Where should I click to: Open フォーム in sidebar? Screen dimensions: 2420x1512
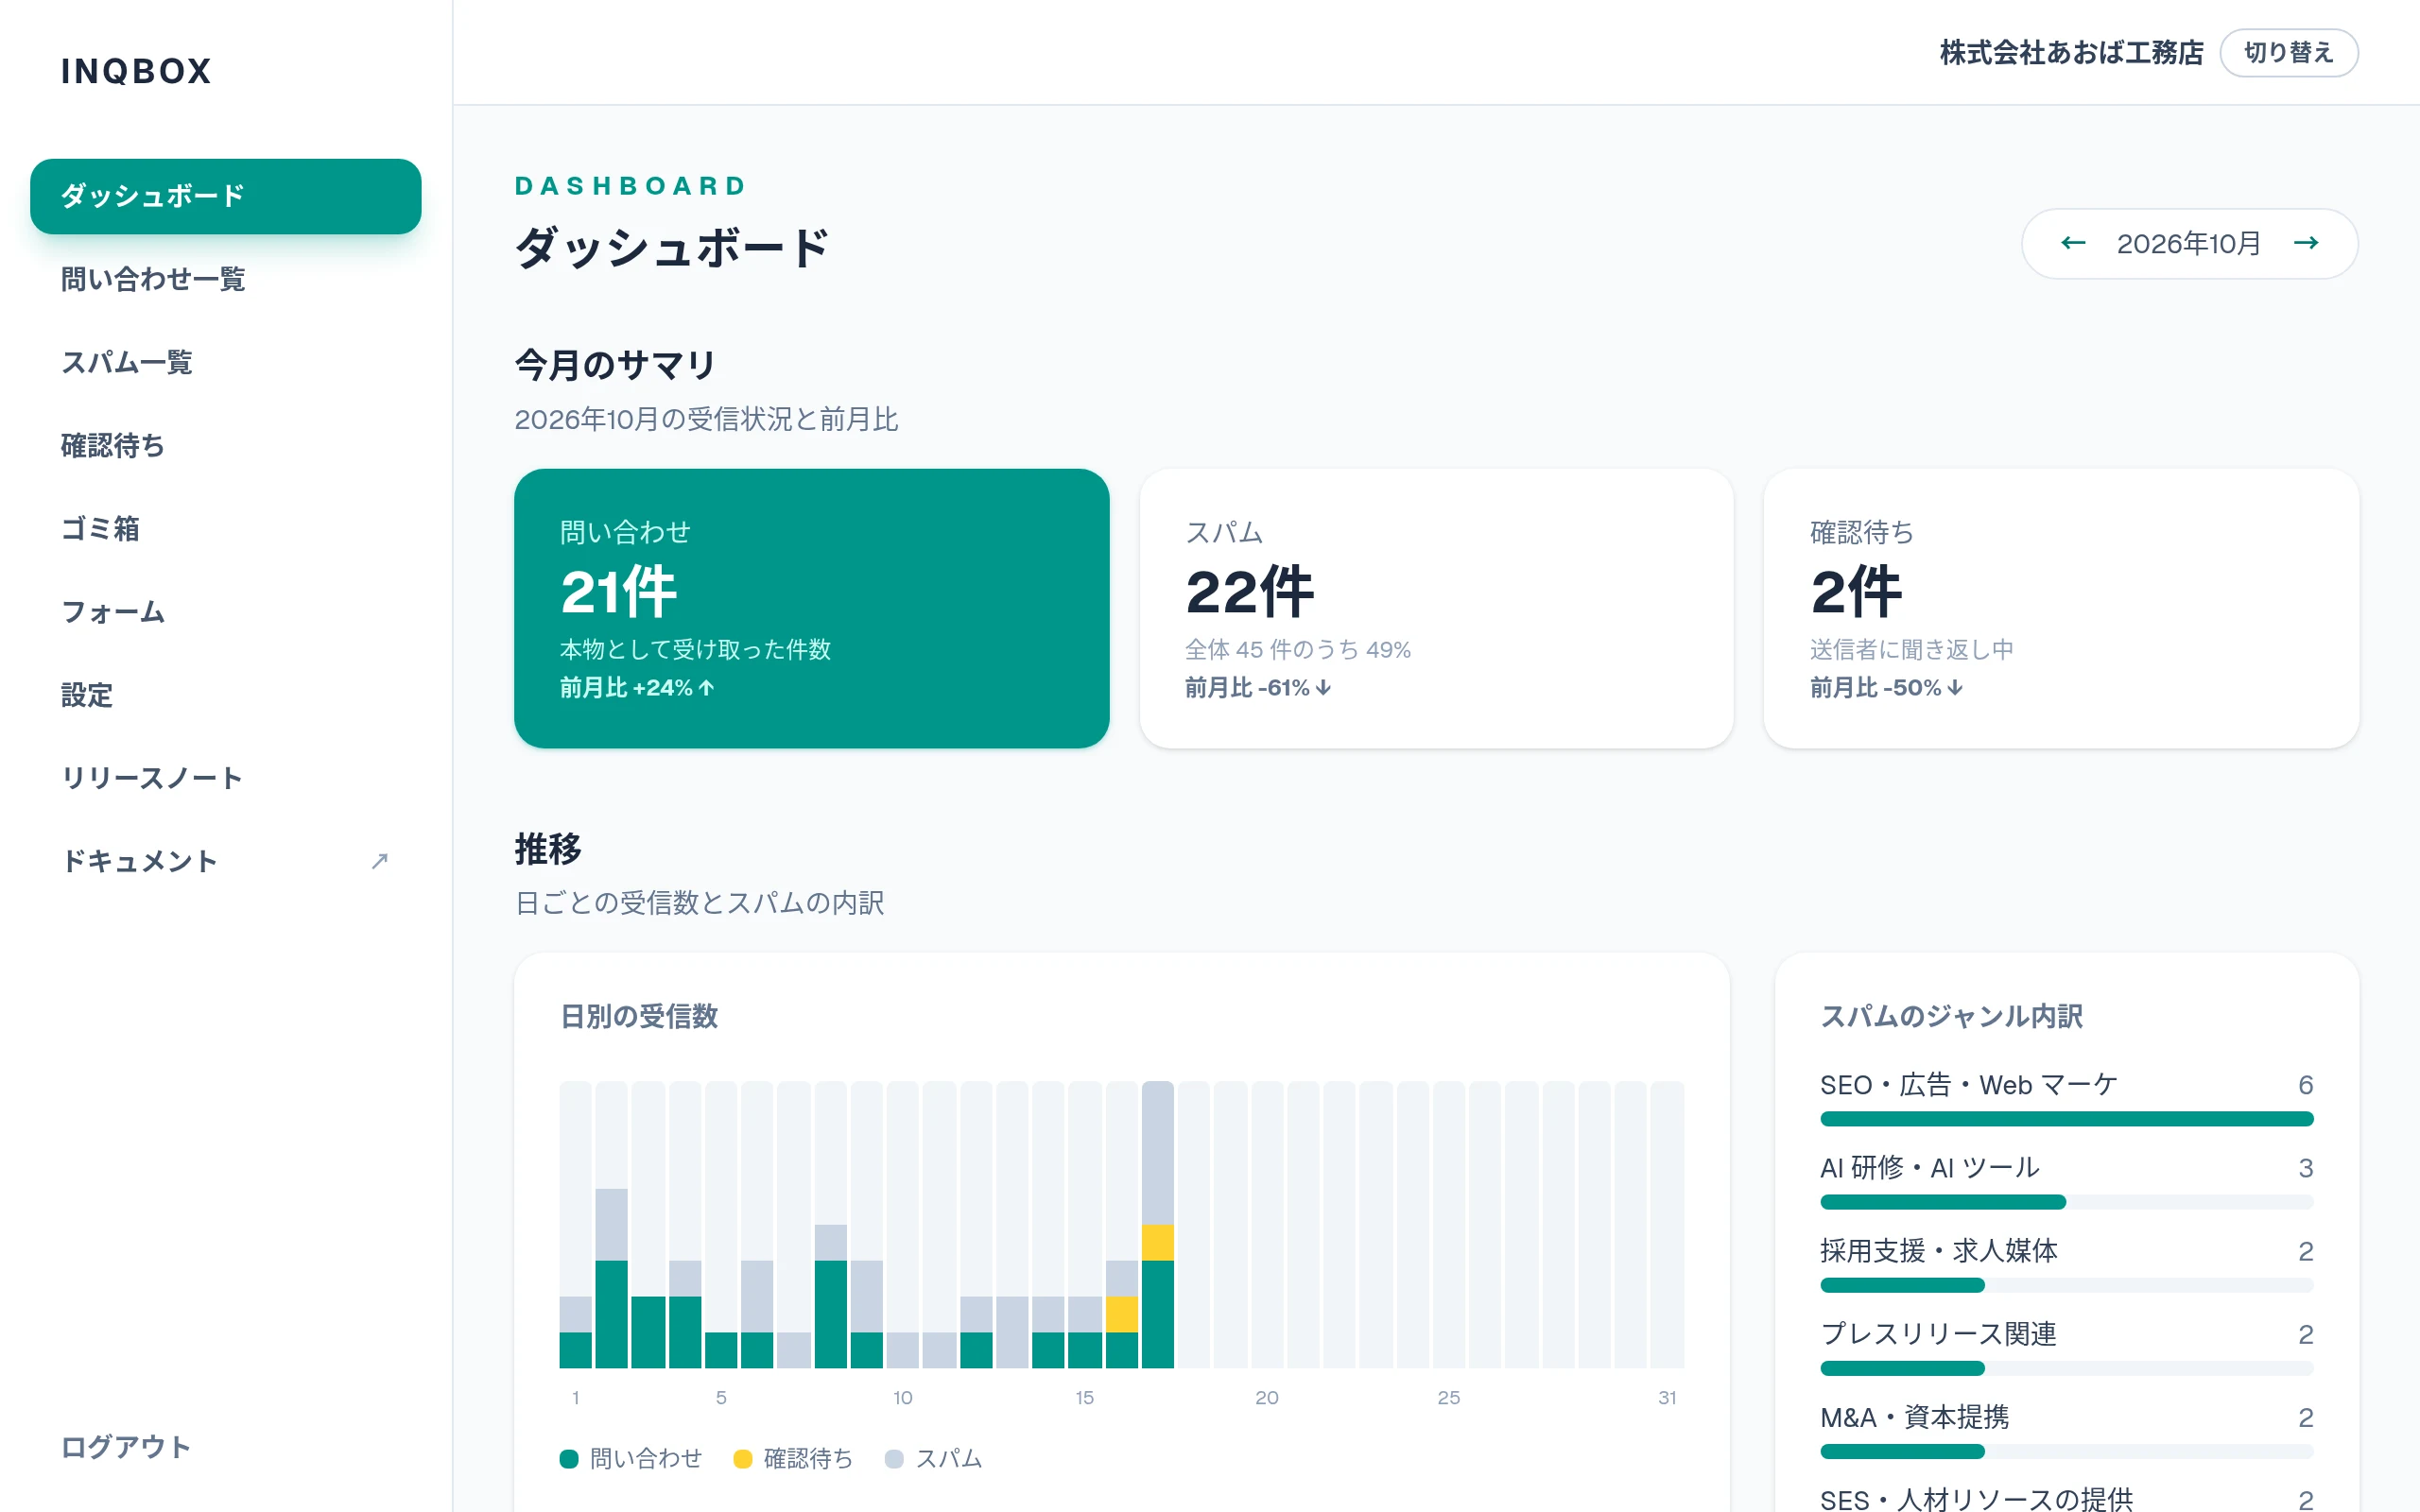click(226, 611)
